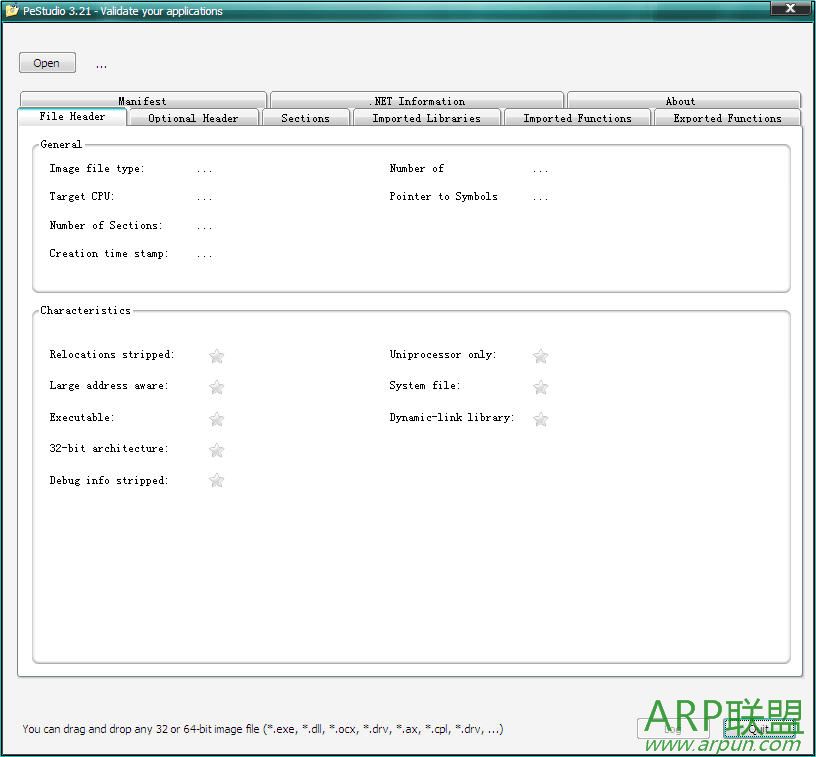
Task: Click the Quit button
Action: pyautogui.click(x=760, y=729)
